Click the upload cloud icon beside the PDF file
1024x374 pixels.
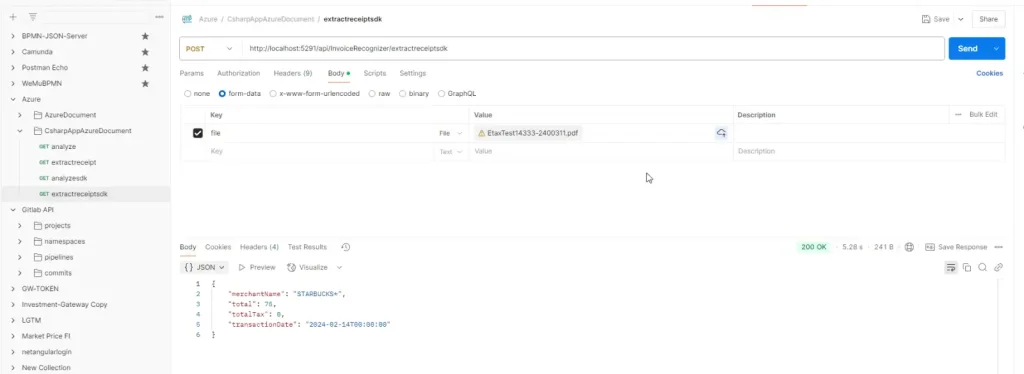pyautogui.click(x=721, y=133)
